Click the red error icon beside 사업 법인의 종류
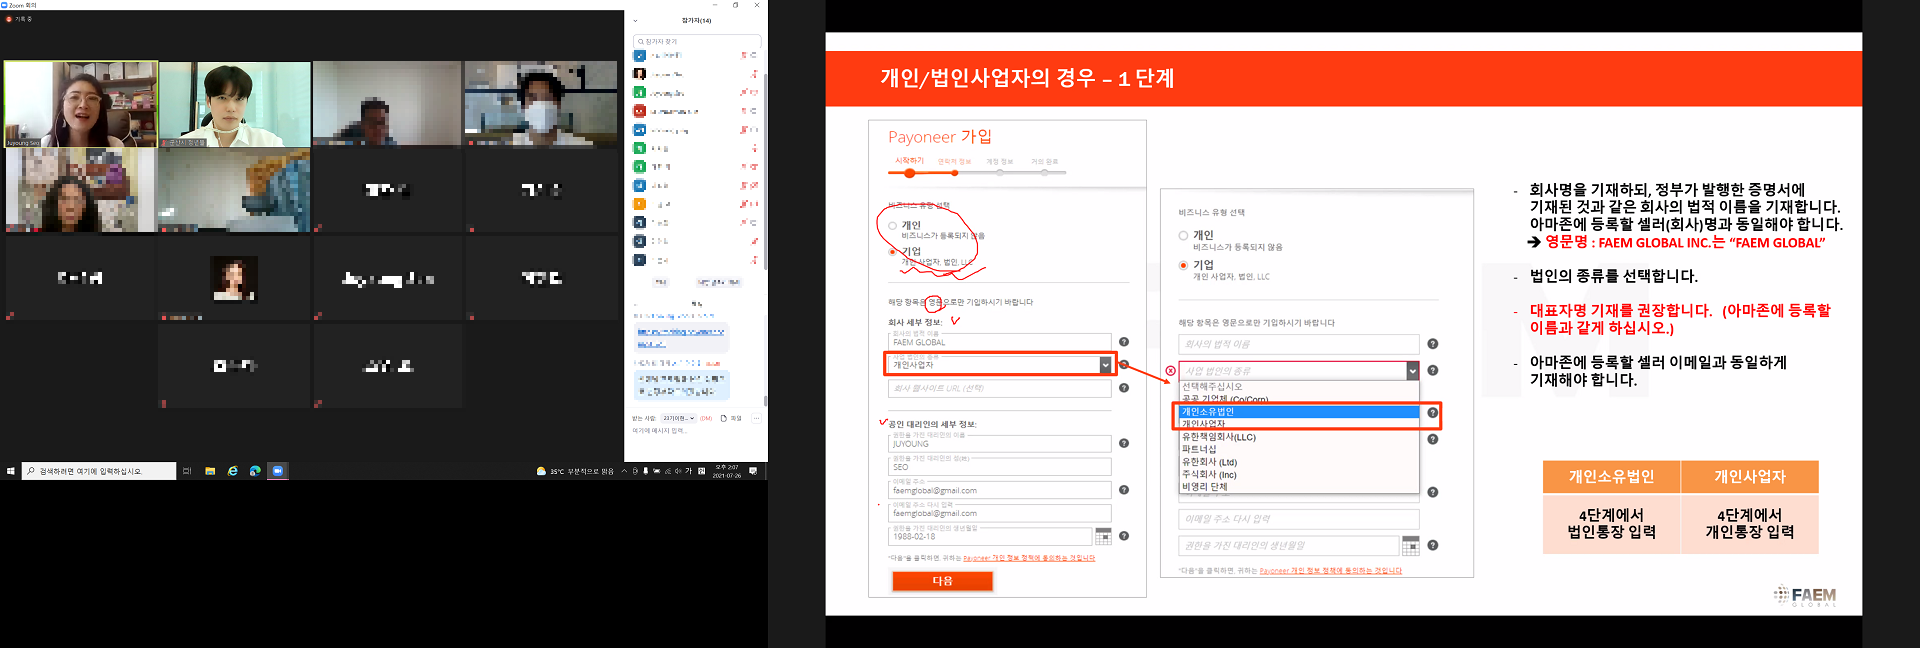This screenshot has height=648, width=1920. tap(1171, 371)
